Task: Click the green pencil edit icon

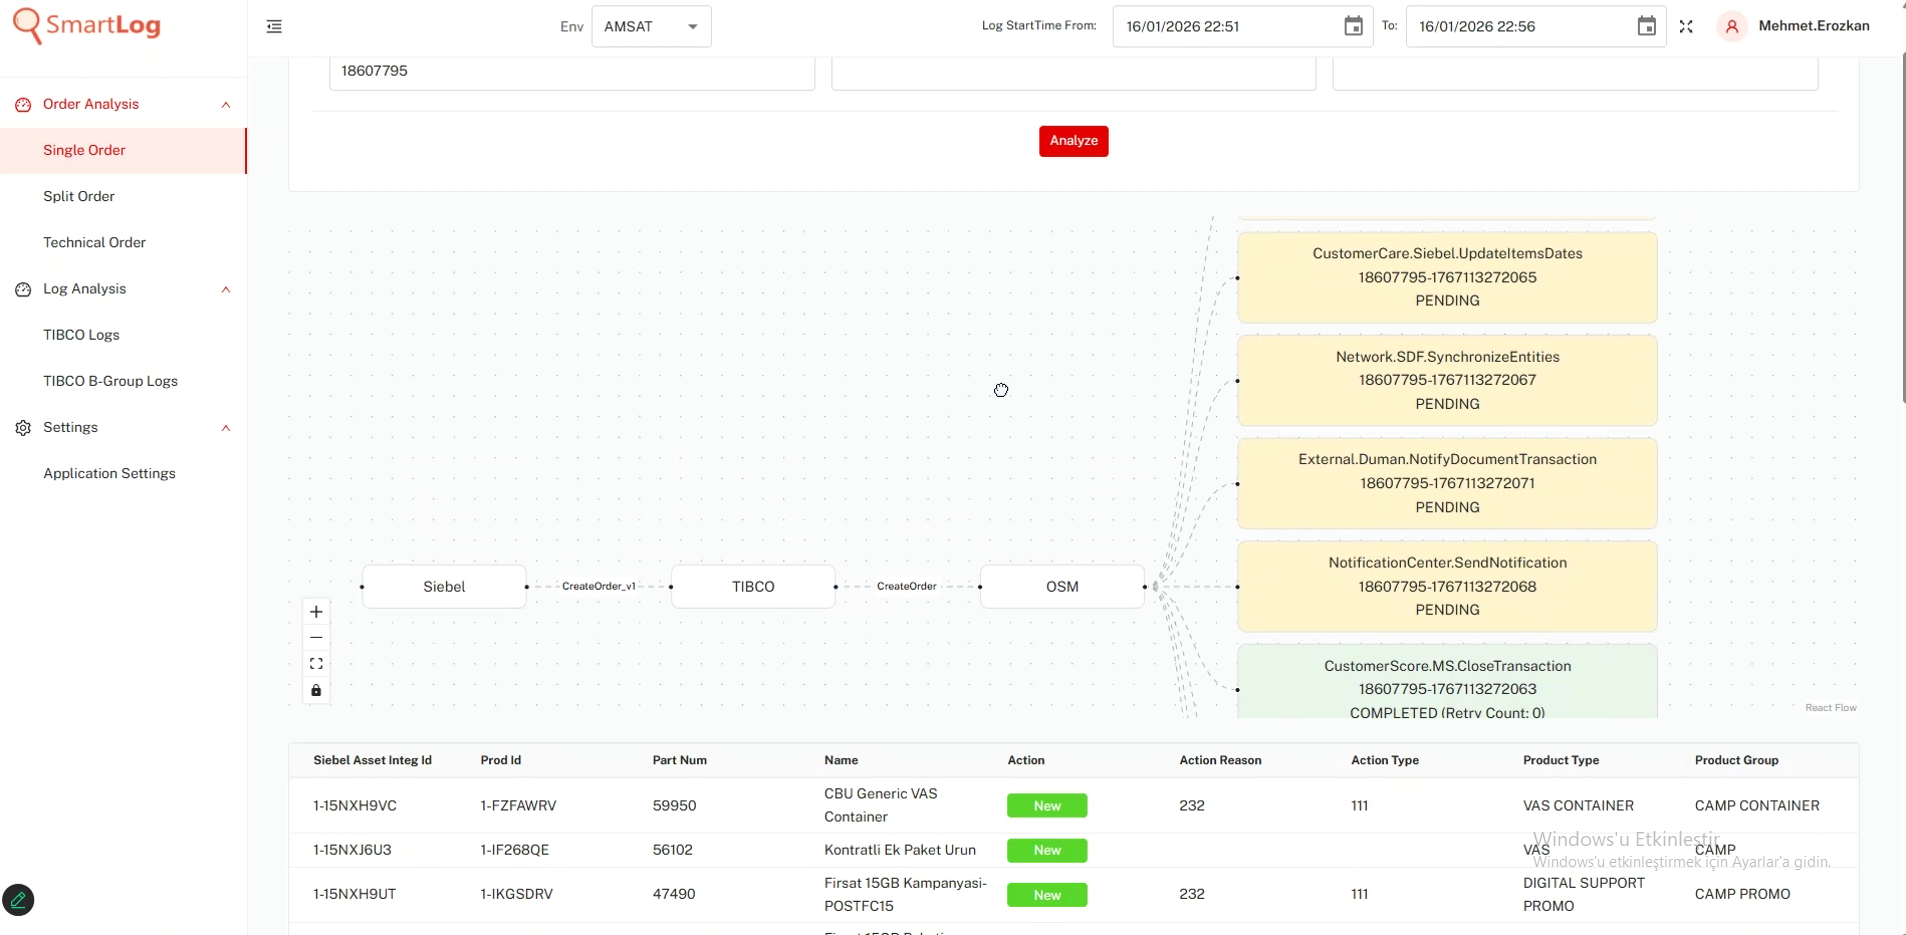Action: click(x=19, y=900)
